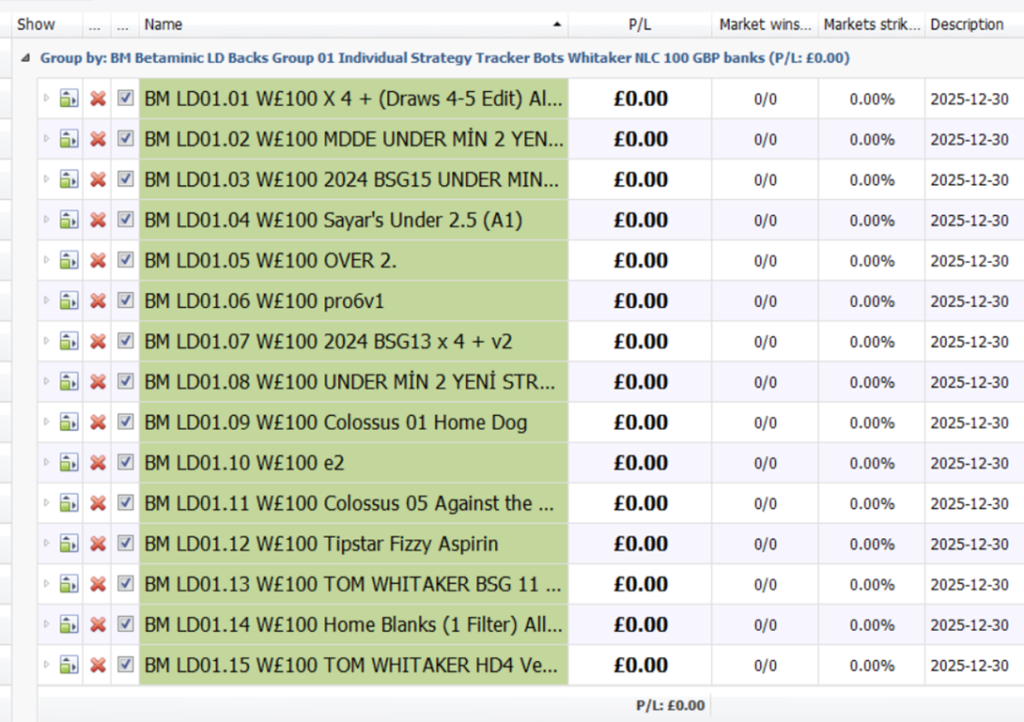Toggle checkbox for BM LD01.14 Home Blanks
This screenshot has height=722, width=1024.
coord(125,624)
